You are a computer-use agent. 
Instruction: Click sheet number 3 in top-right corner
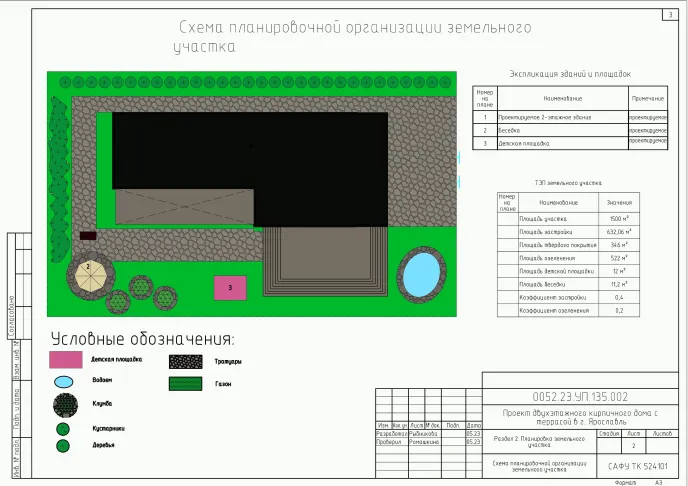click(669, 14)
